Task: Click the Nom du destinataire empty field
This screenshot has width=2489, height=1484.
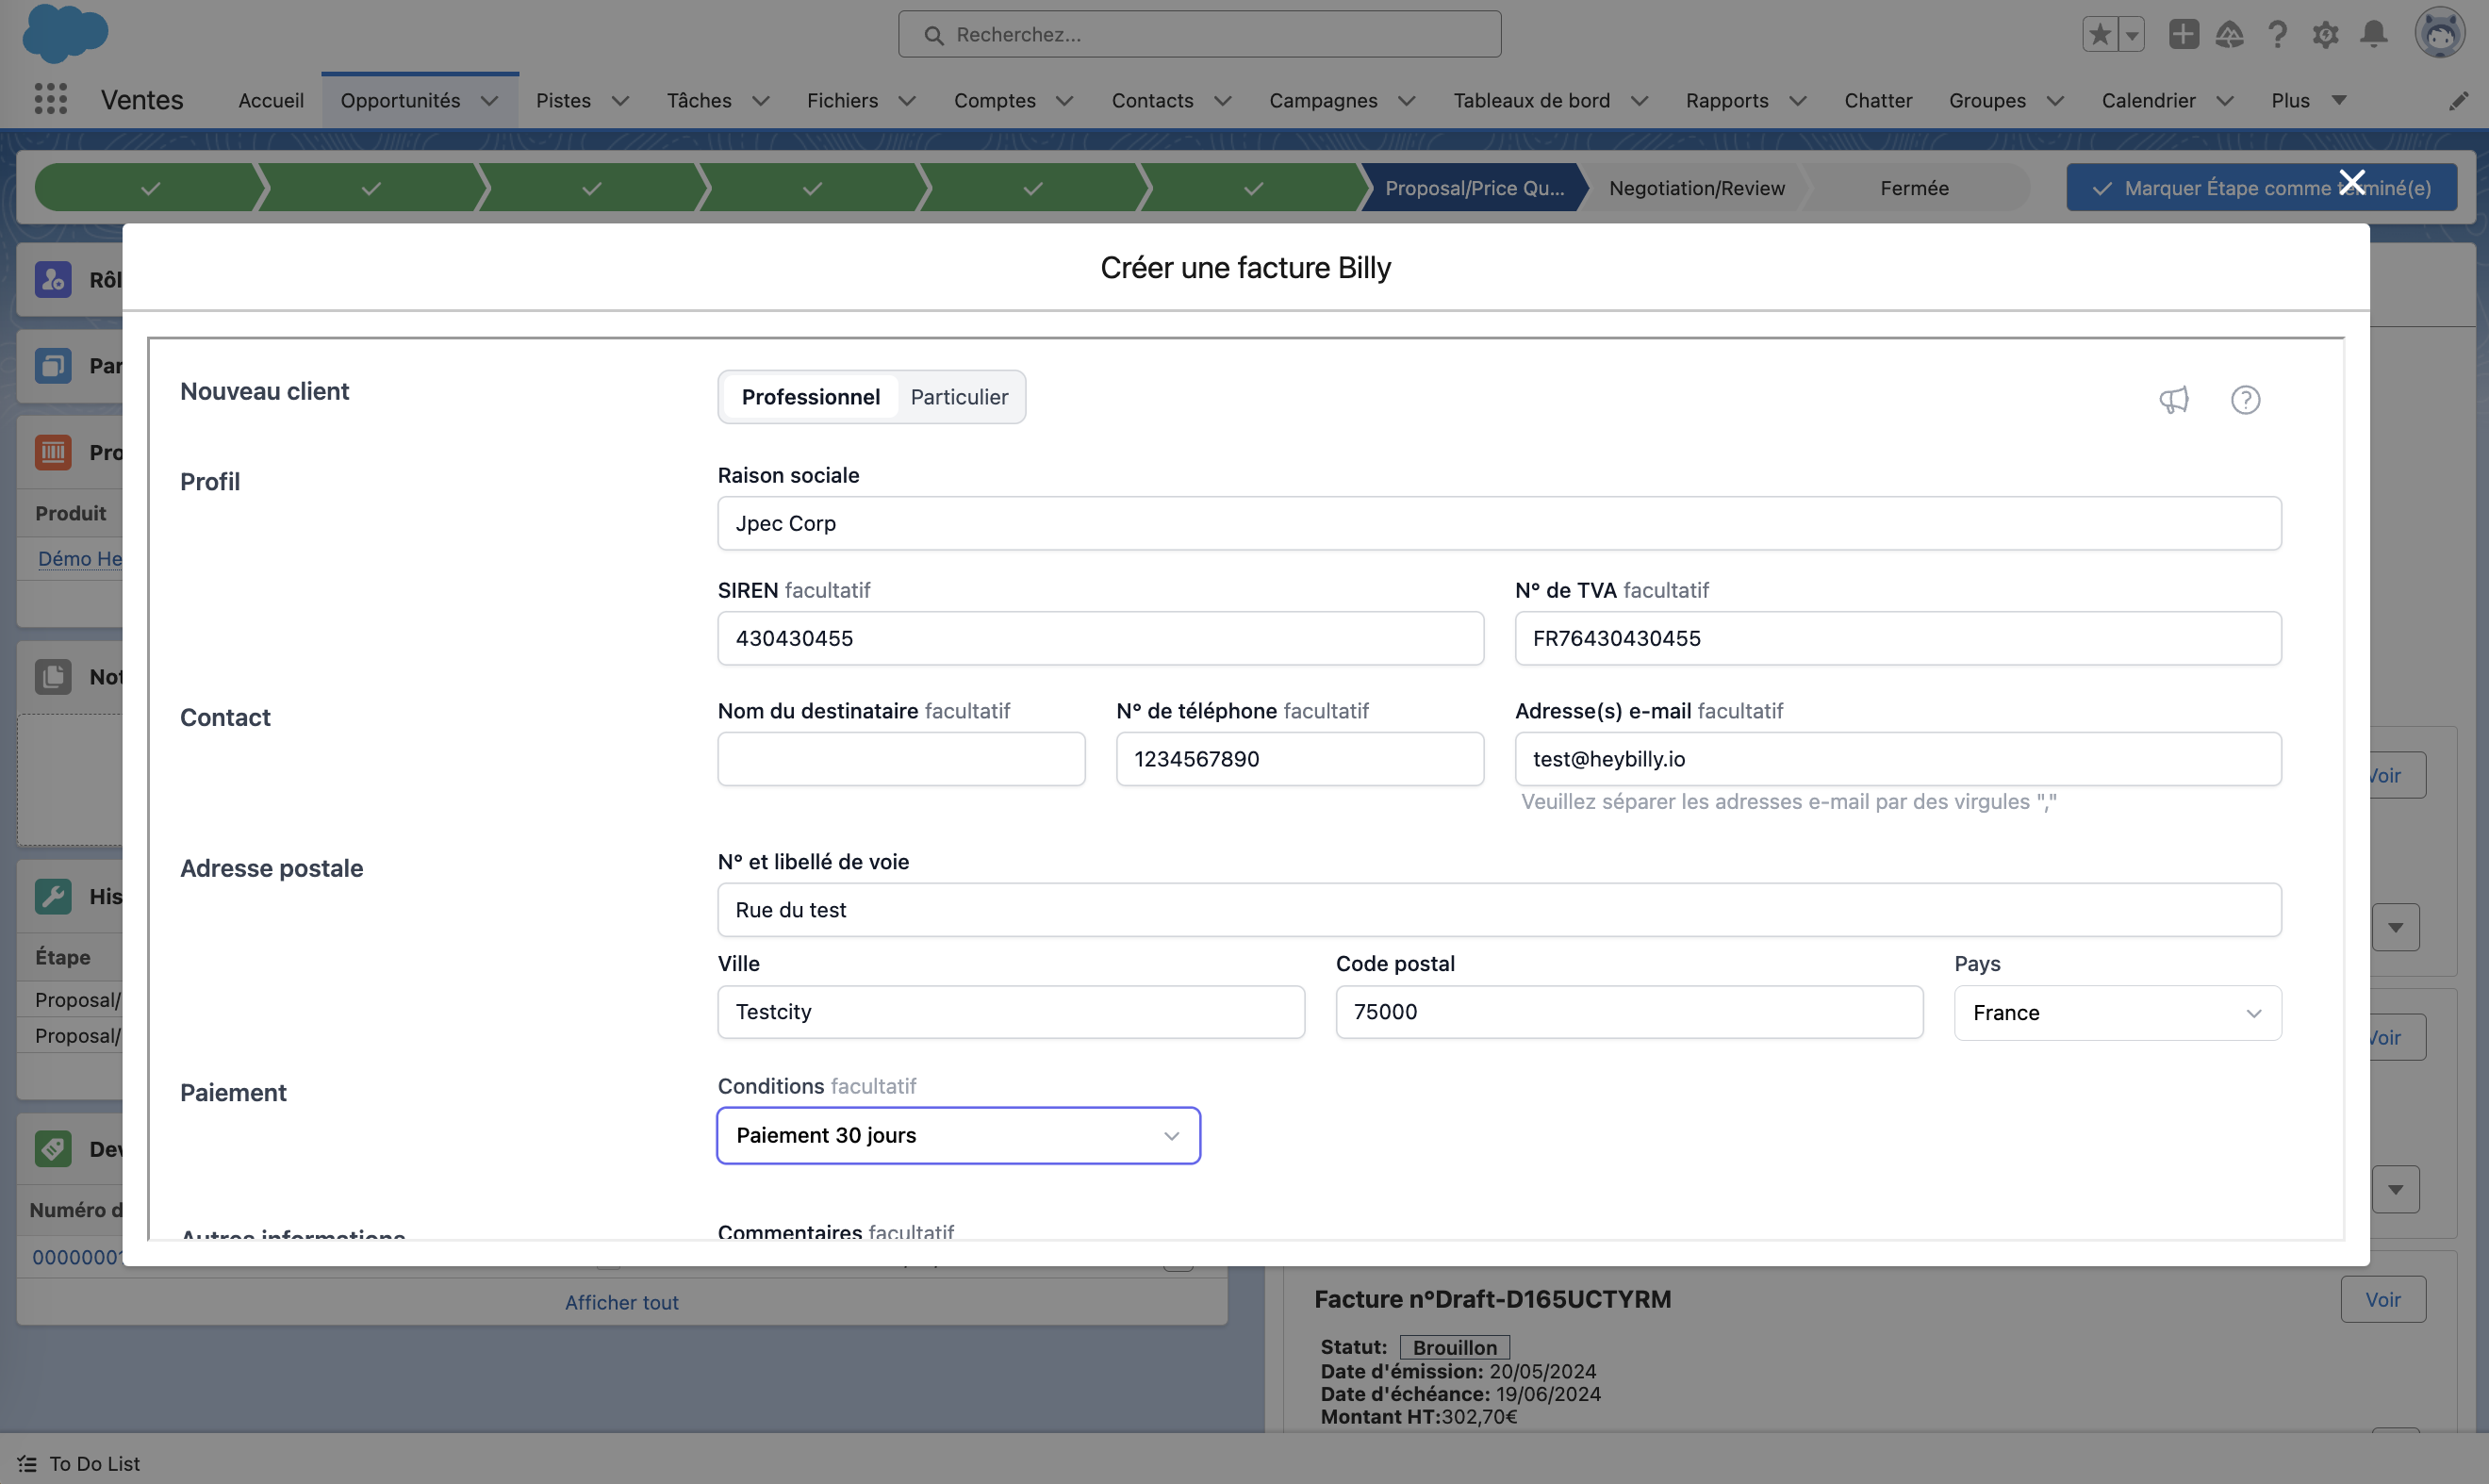Action: 900,759
